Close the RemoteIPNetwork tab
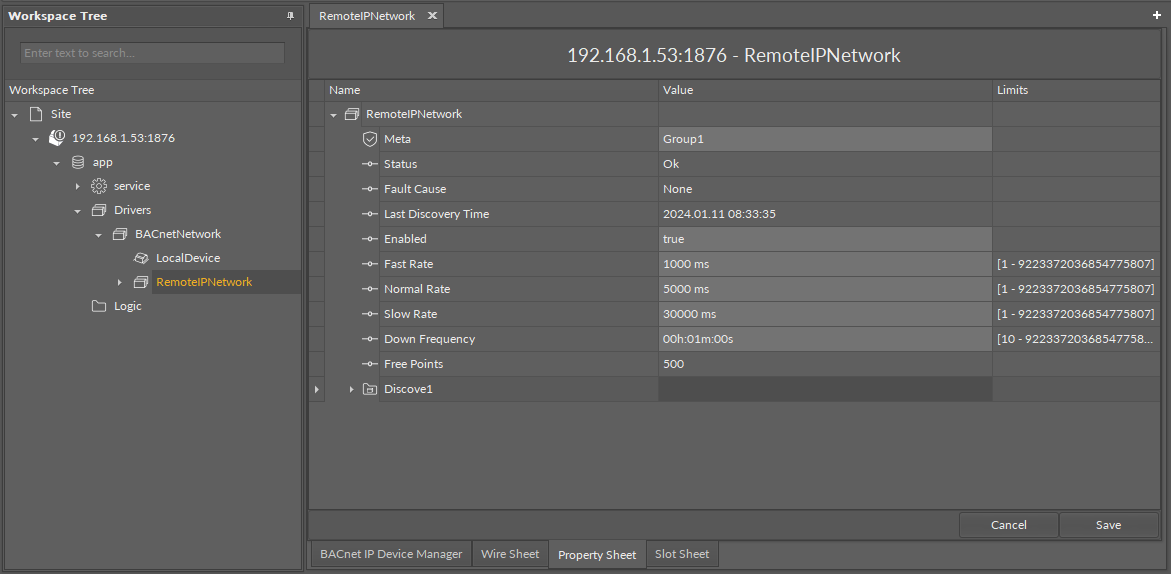 [432, 16]
